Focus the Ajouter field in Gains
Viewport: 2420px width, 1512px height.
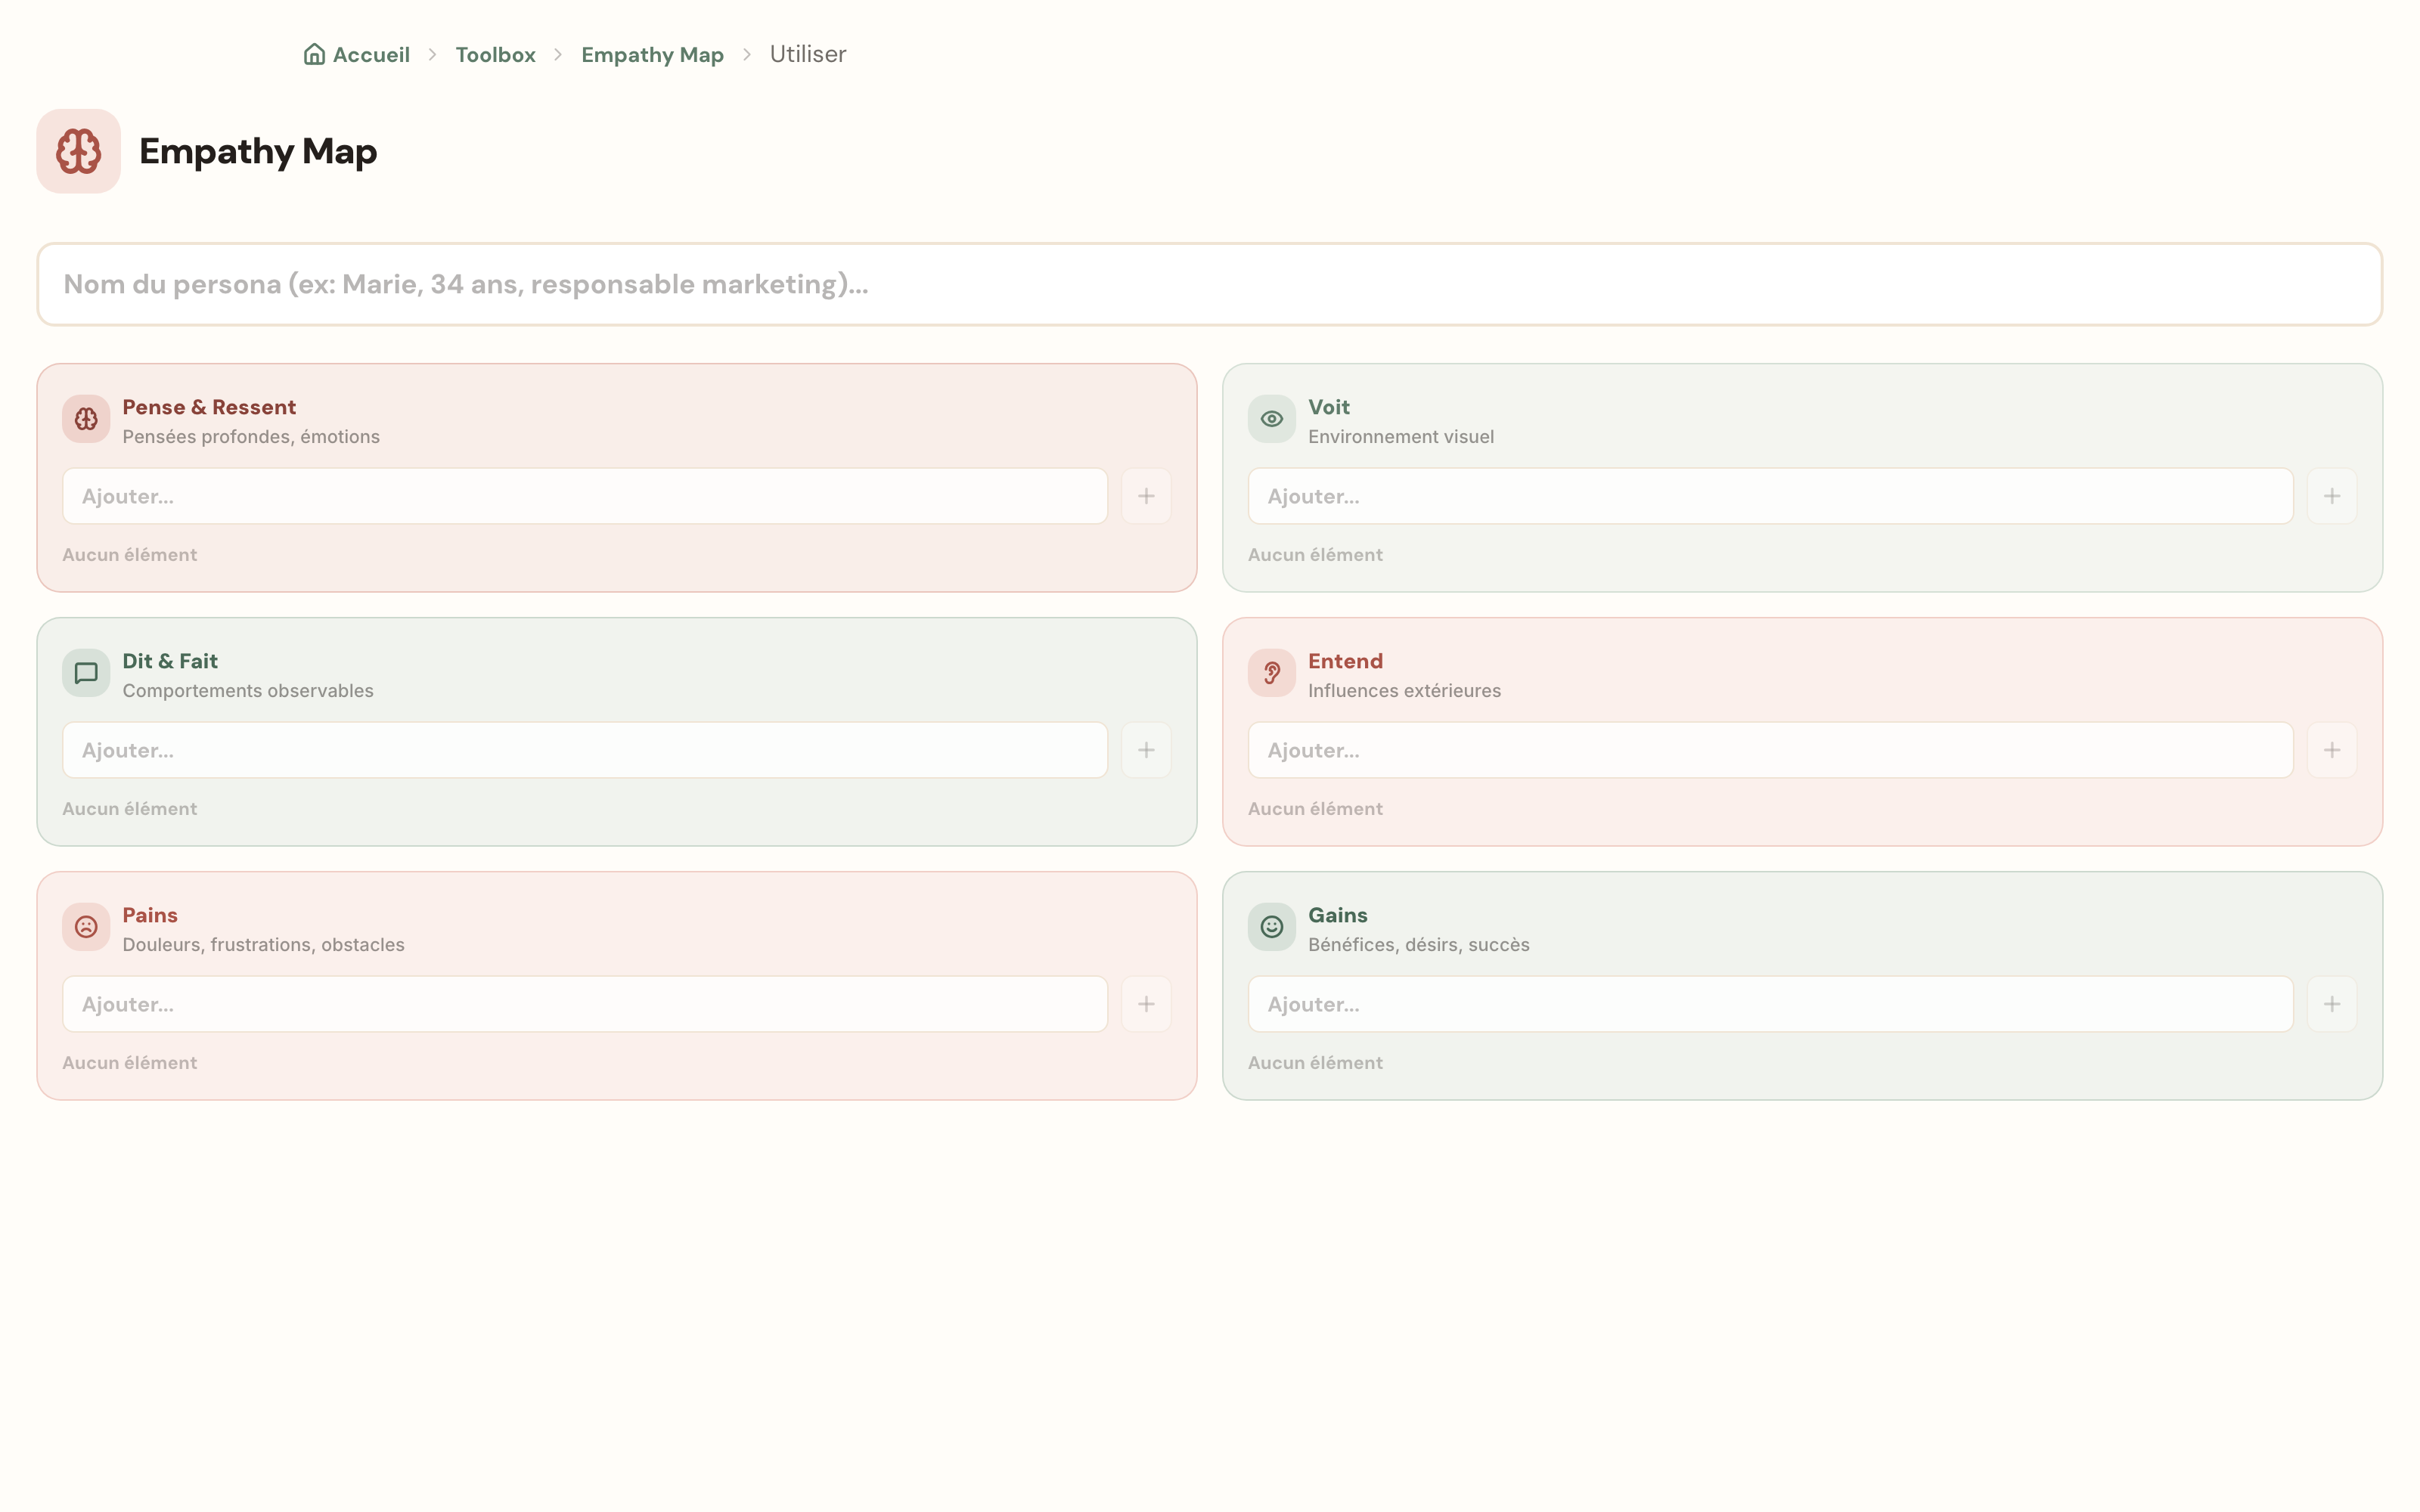[1770, 1004]
